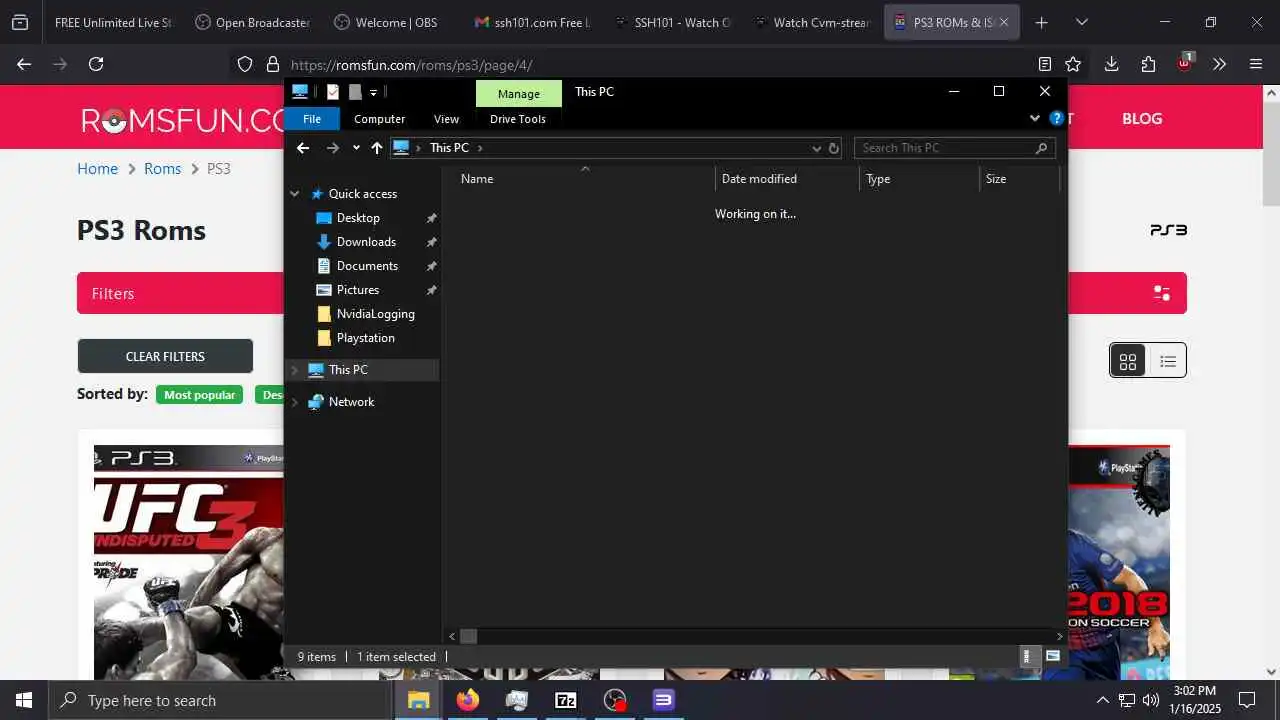Open the list all tabs dropdown
Screen dimensions: 1280x720
pyautogui.click(x=1081, y=22)
